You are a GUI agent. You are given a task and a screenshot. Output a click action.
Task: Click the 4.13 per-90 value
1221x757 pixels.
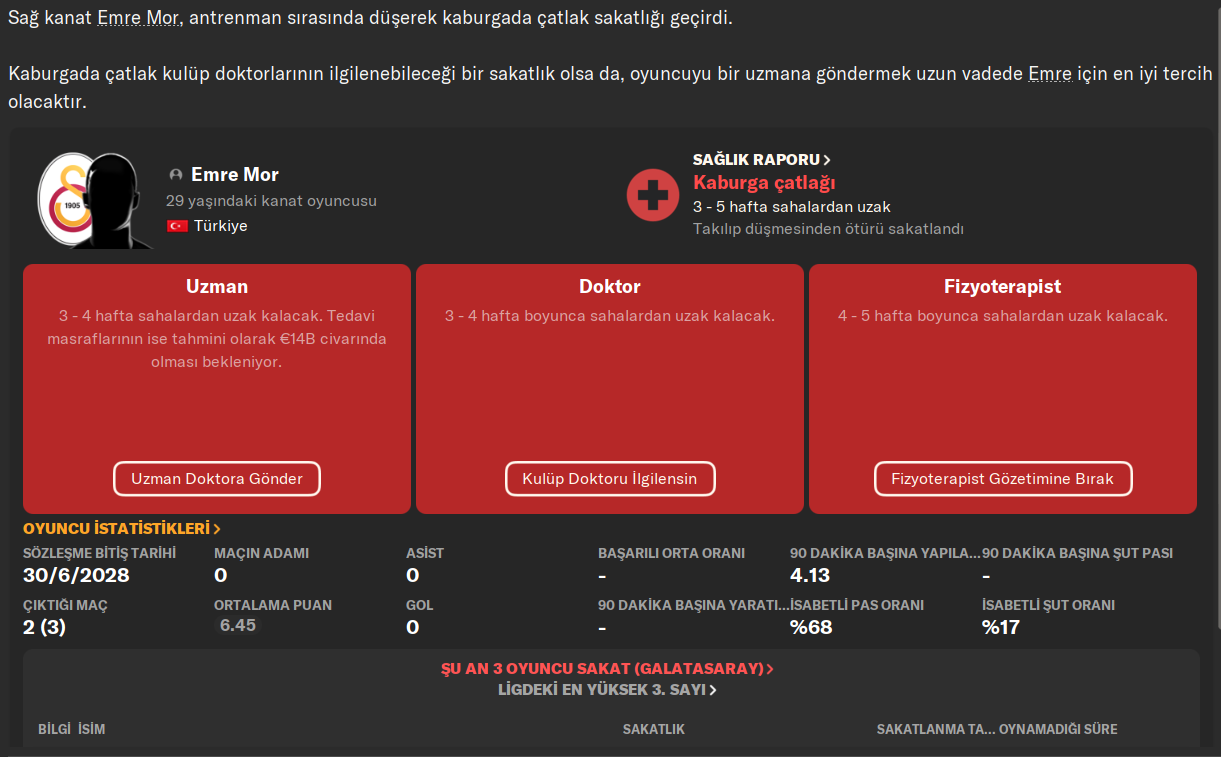tap(810, 576)
